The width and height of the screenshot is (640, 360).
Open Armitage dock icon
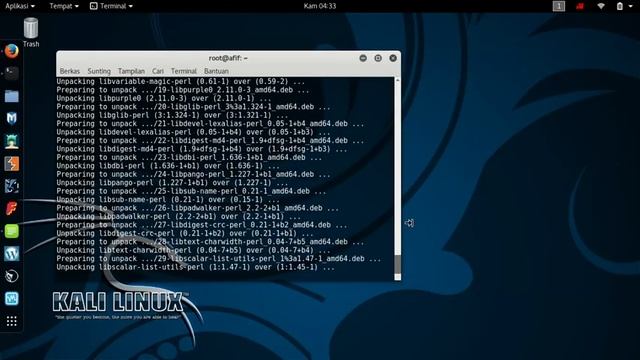(11, 141)
